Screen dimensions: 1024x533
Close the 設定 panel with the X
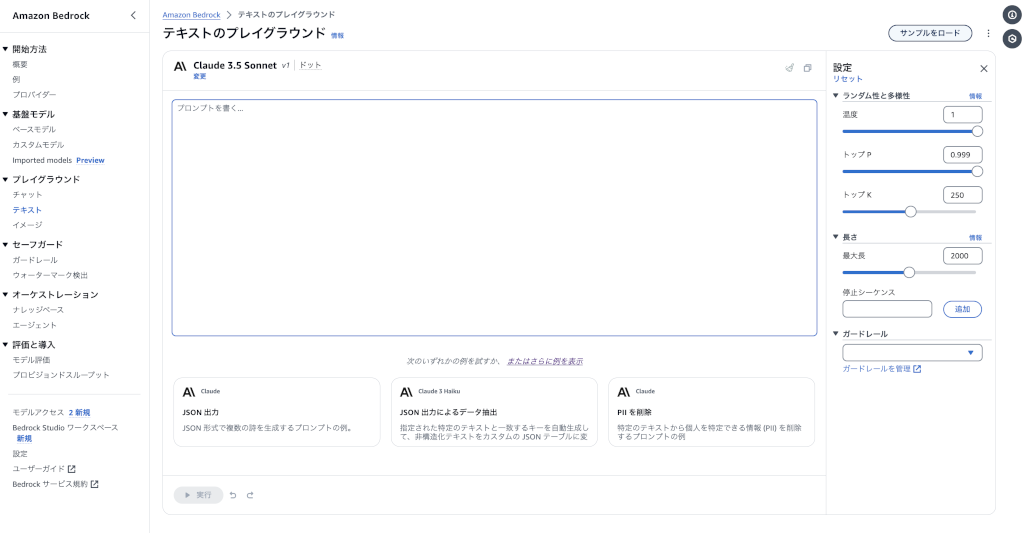983,69
